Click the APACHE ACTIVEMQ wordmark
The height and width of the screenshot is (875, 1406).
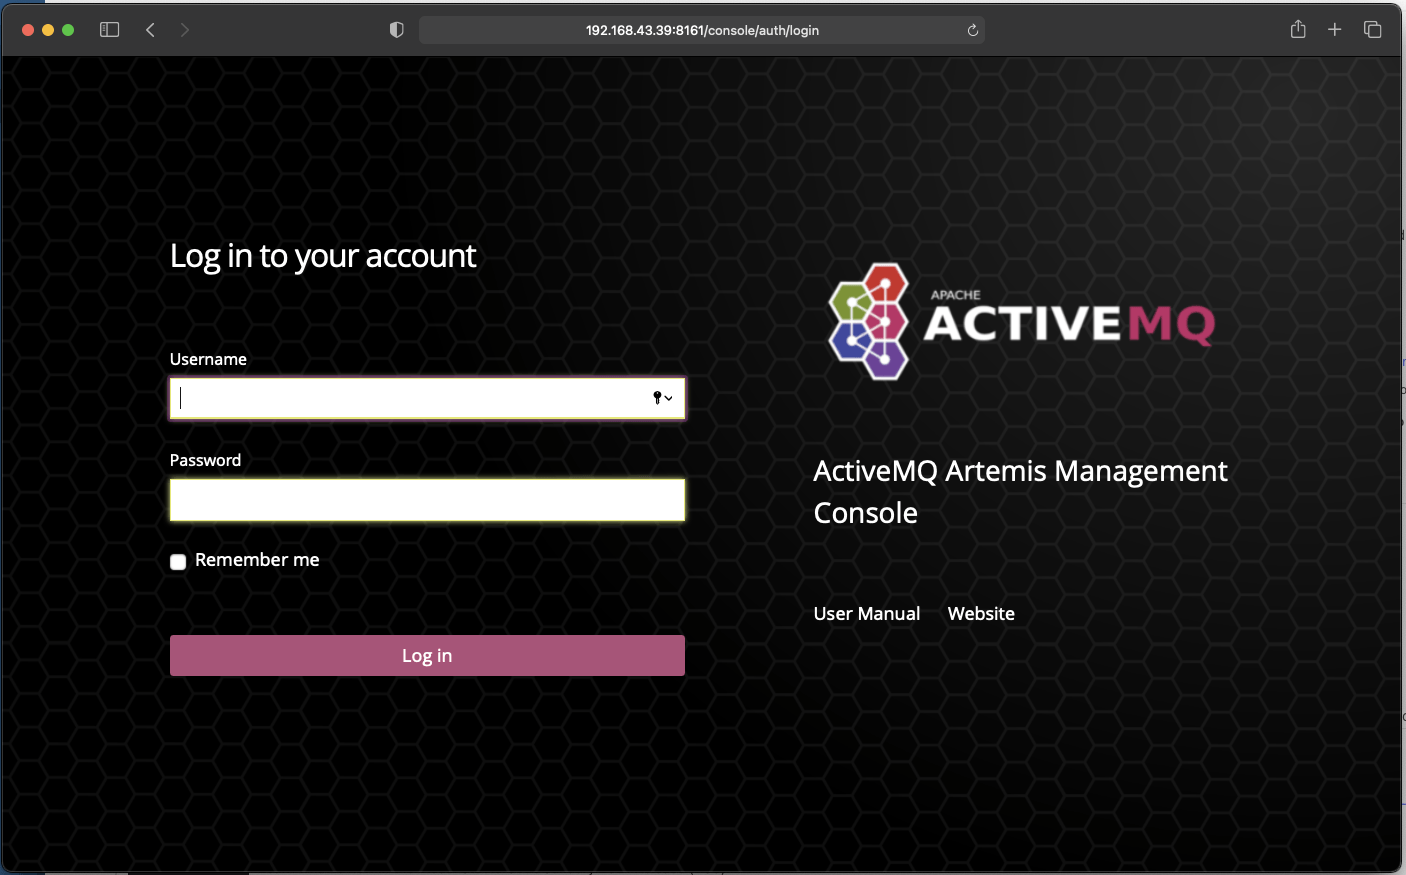coord(1069,318)
